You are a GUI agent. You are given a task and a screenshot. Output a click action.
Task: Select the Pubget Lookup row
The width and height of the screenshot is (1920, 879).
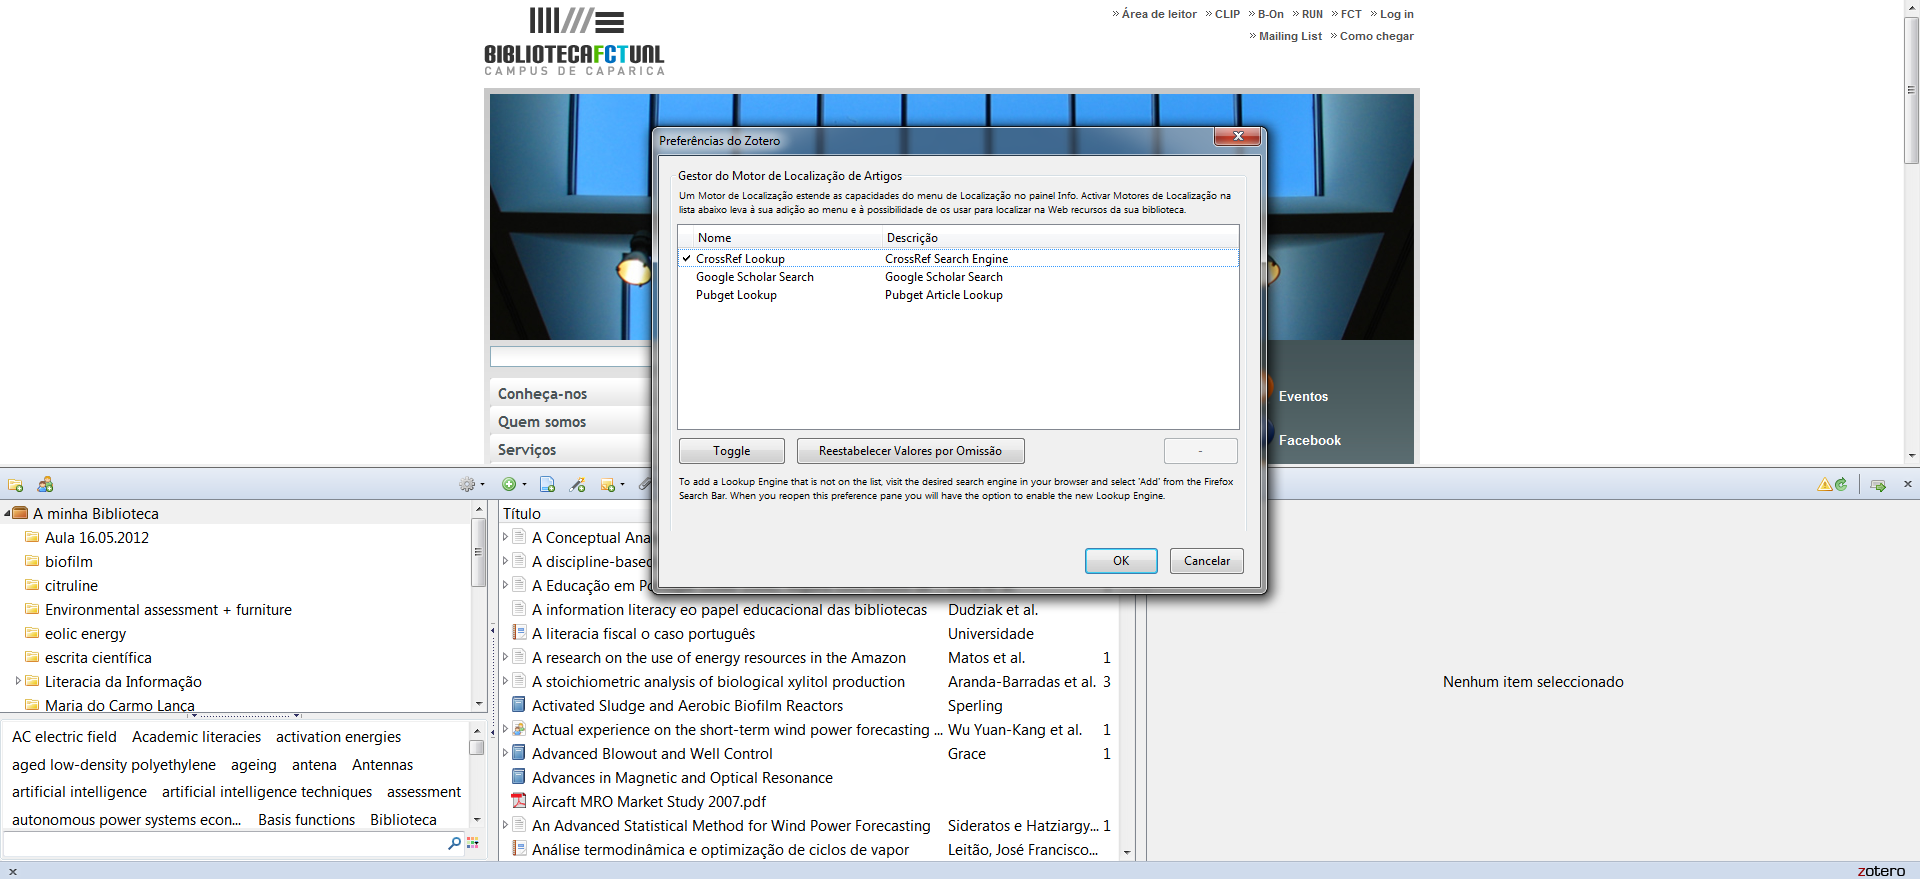point(958,295)
